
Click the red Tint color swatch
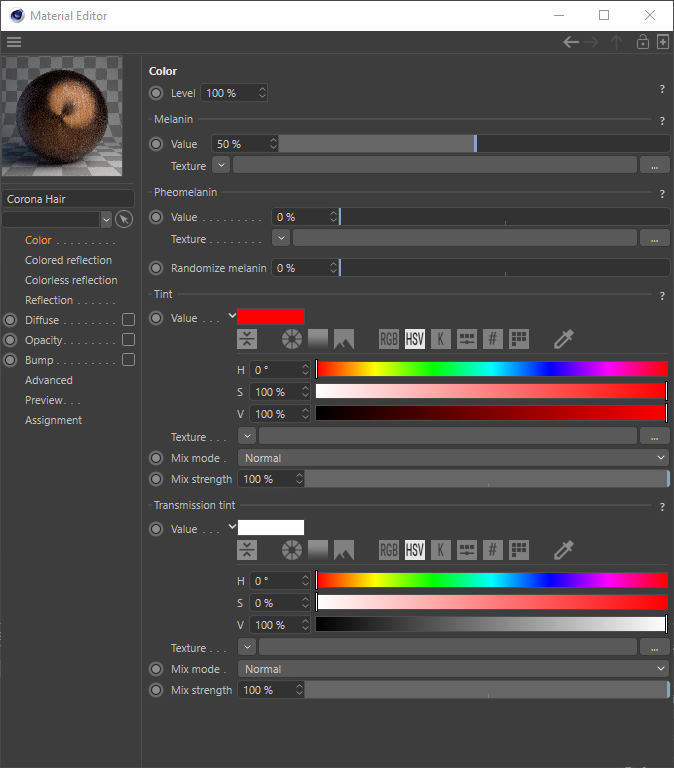pos(271,316)
